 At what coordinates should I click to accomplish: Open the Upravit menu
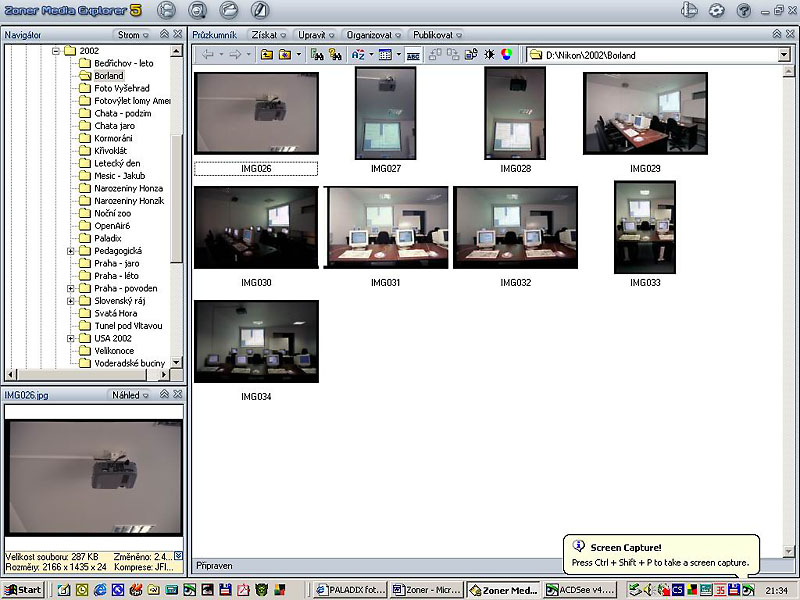point(316,35)
